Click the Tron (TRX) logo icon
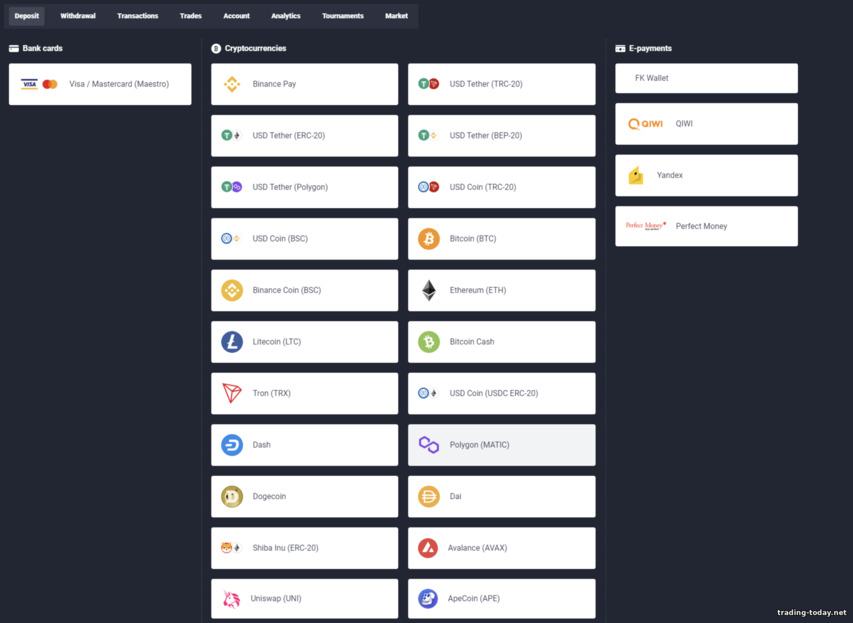The width and height of the screenshot is (853, 623). 231,393
